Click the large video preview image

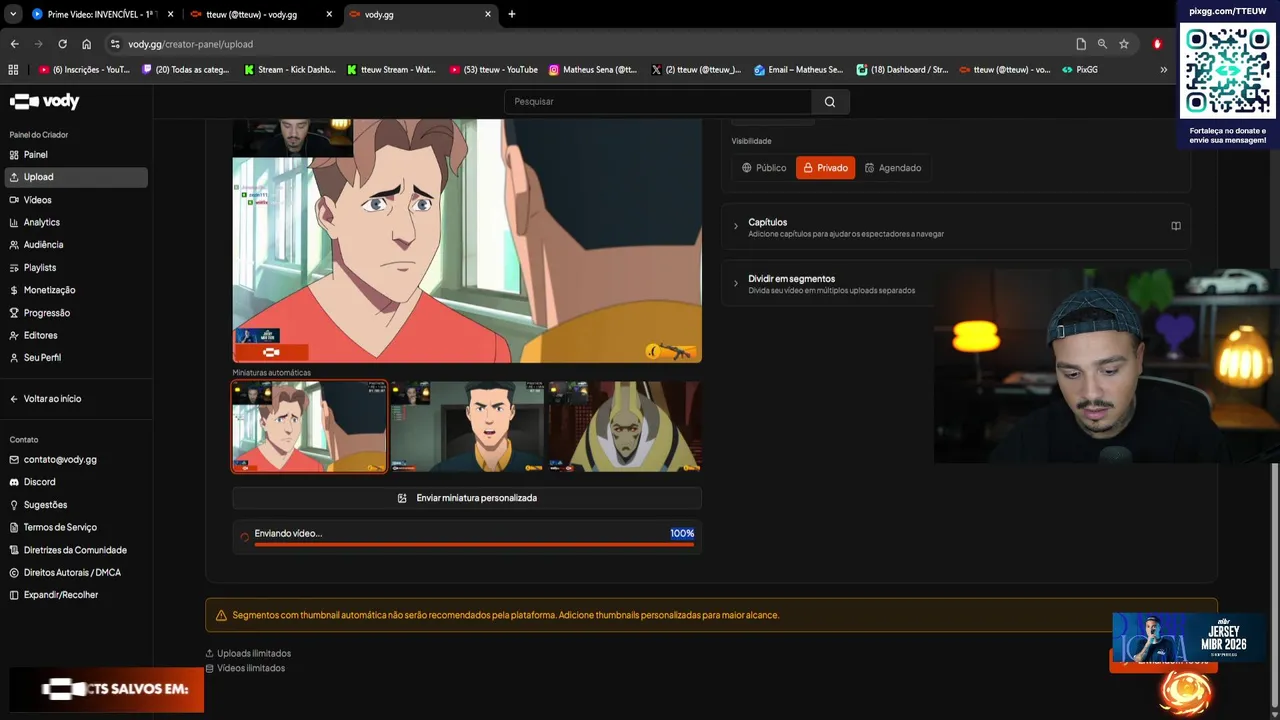[x=467, y=241]
